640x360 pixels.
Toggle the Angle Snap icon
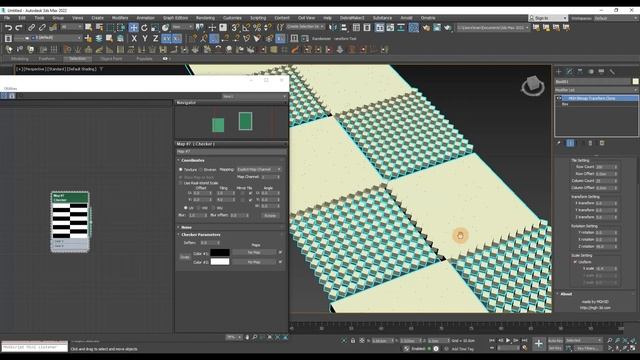point(246,28)
